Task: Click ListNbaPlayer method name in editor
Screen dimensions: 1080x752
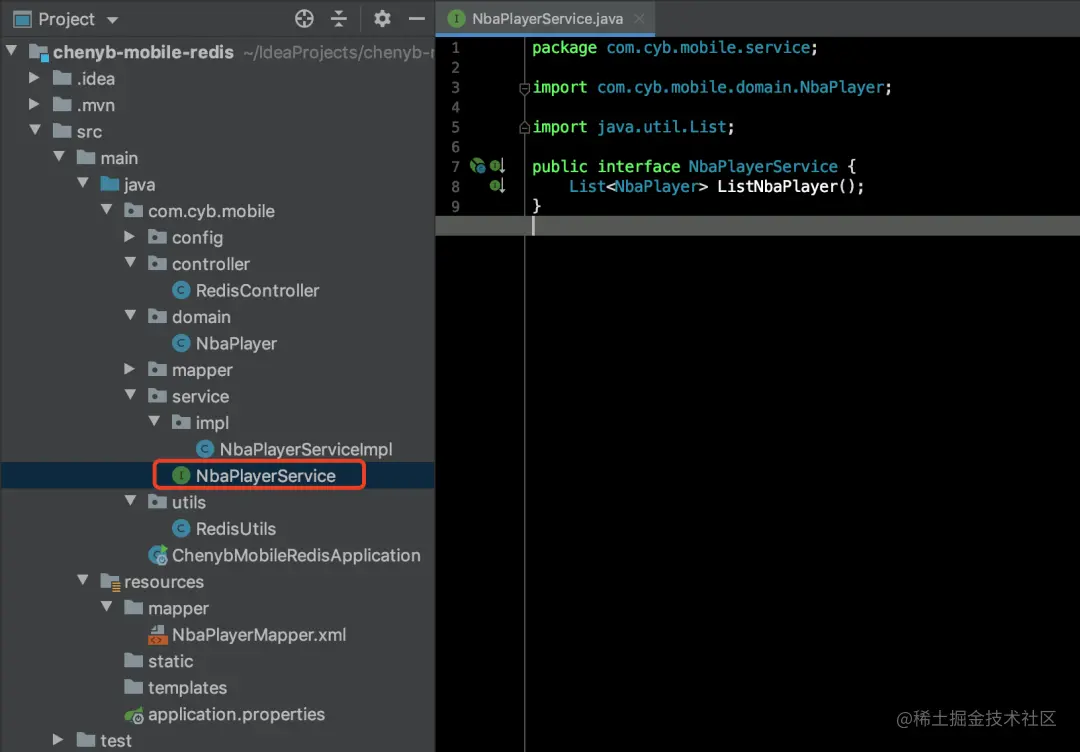Action: click(777, 186)
